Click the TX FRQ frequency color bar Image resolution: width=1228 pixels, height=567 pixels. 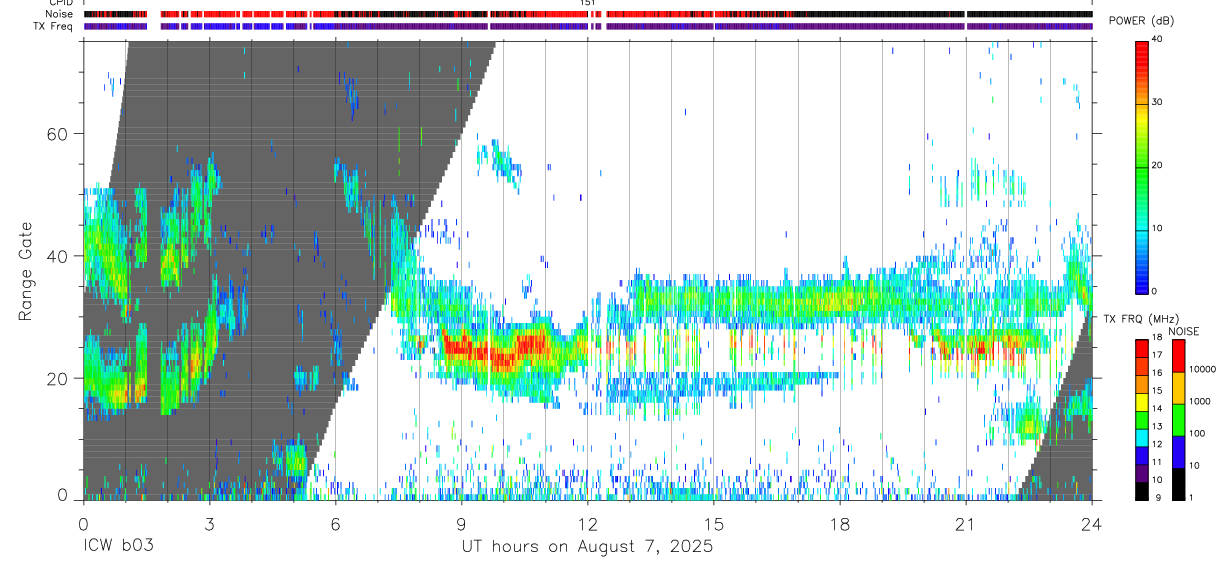tap(1141, 419)
